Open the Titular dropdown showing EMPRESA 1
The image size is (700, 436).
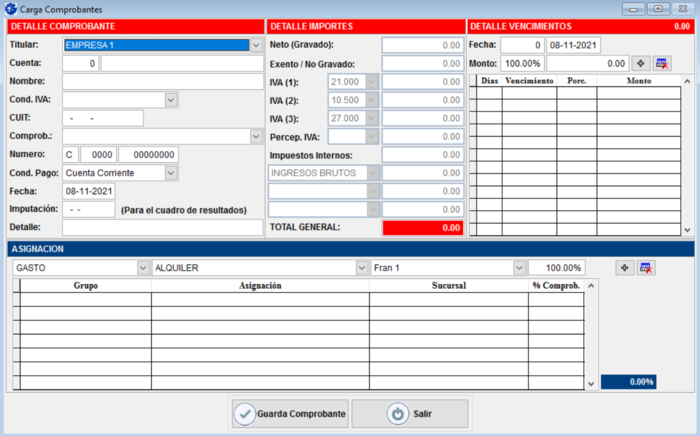[x=256, y=45]
